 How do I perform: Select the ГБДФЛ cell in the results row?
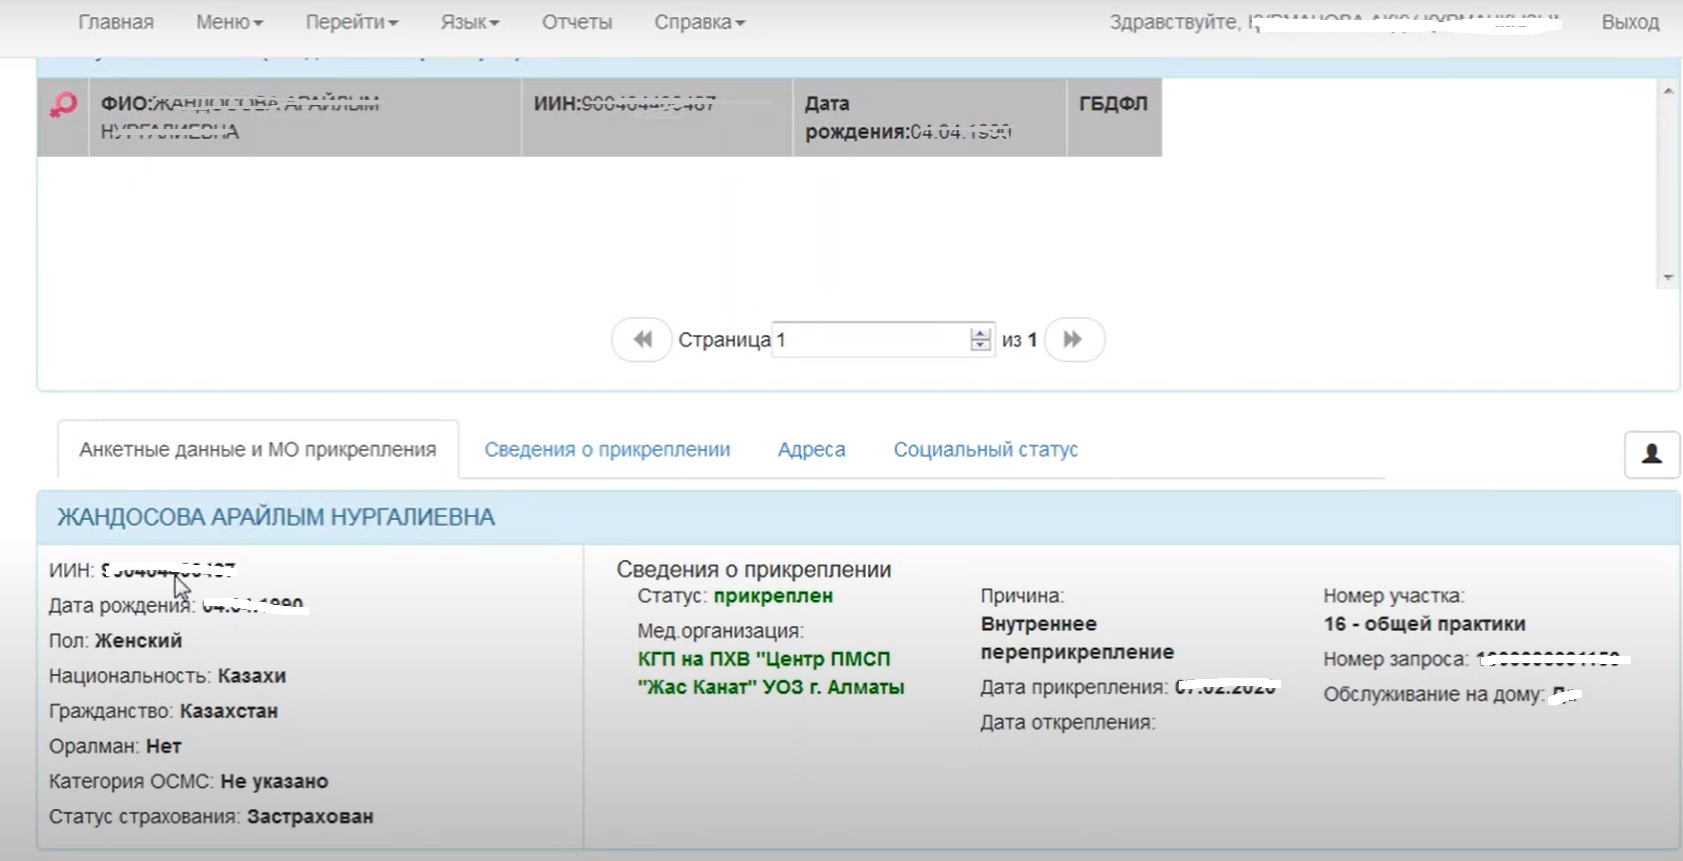[1114, 117]
